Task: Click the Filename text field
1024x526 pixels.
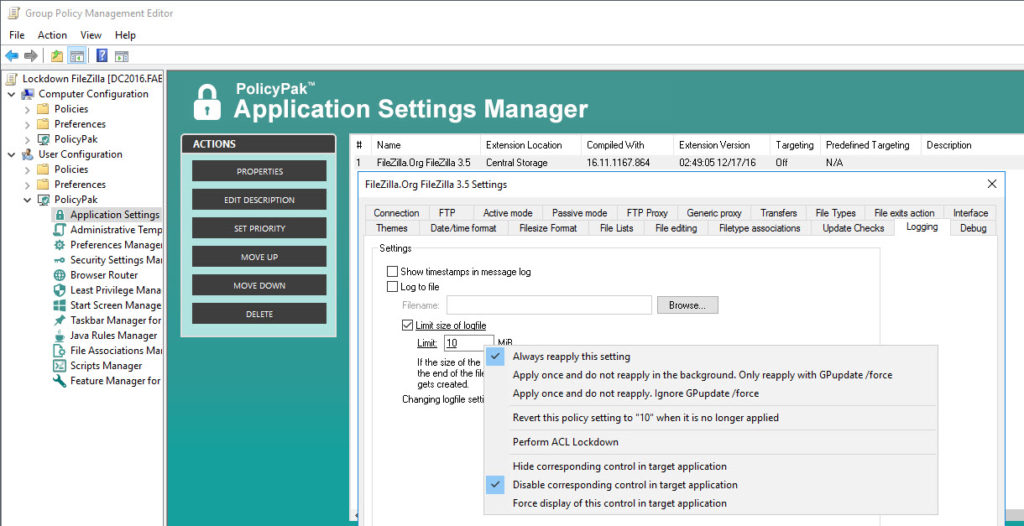Action: pos(549,305)
